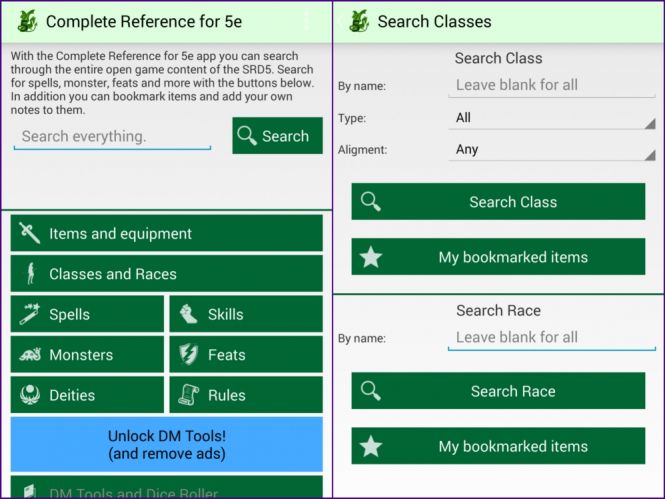This screenshot has height=499, width=665.
Task: Open the Feats section
Action: tap(246, 354)
